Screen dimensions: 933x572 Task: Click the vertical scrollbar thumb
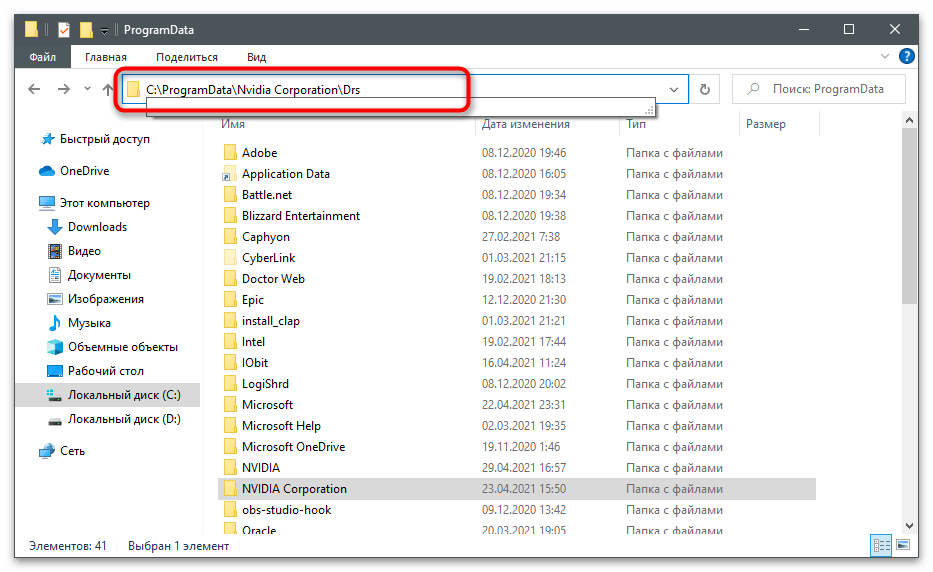(x=909, y=216)
